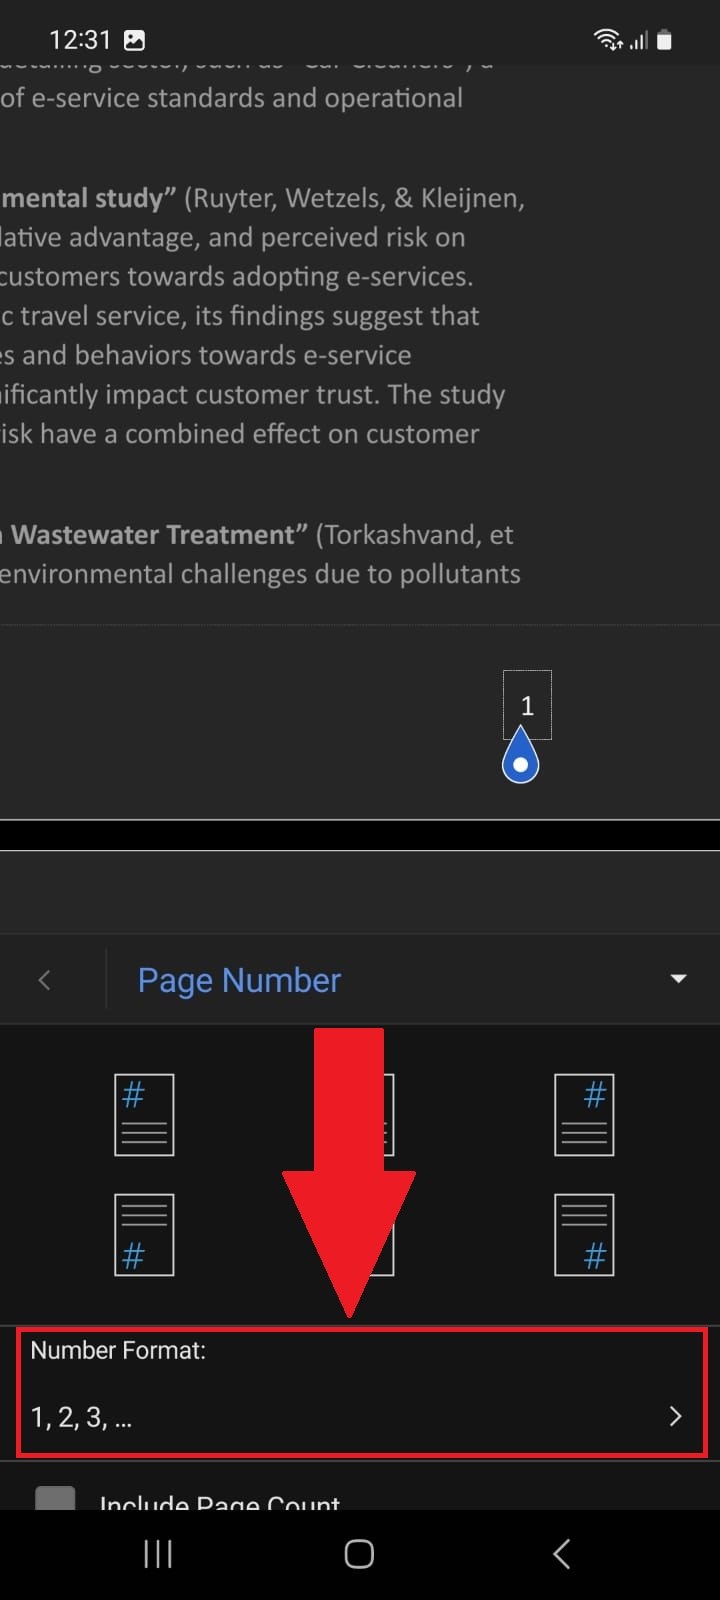Tap the page number field showing "1"
The image size is (720, 1600).
coord(526,704)
